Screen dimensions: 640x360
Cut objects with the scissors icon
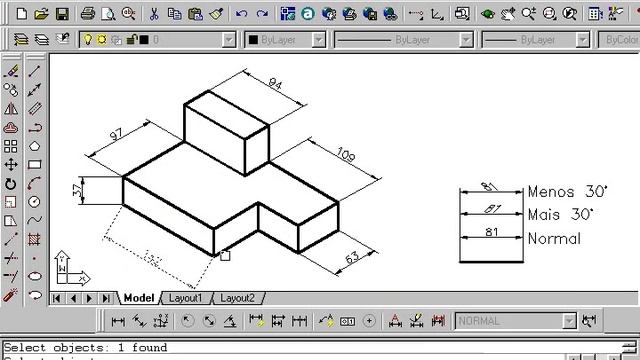(154, 14)
